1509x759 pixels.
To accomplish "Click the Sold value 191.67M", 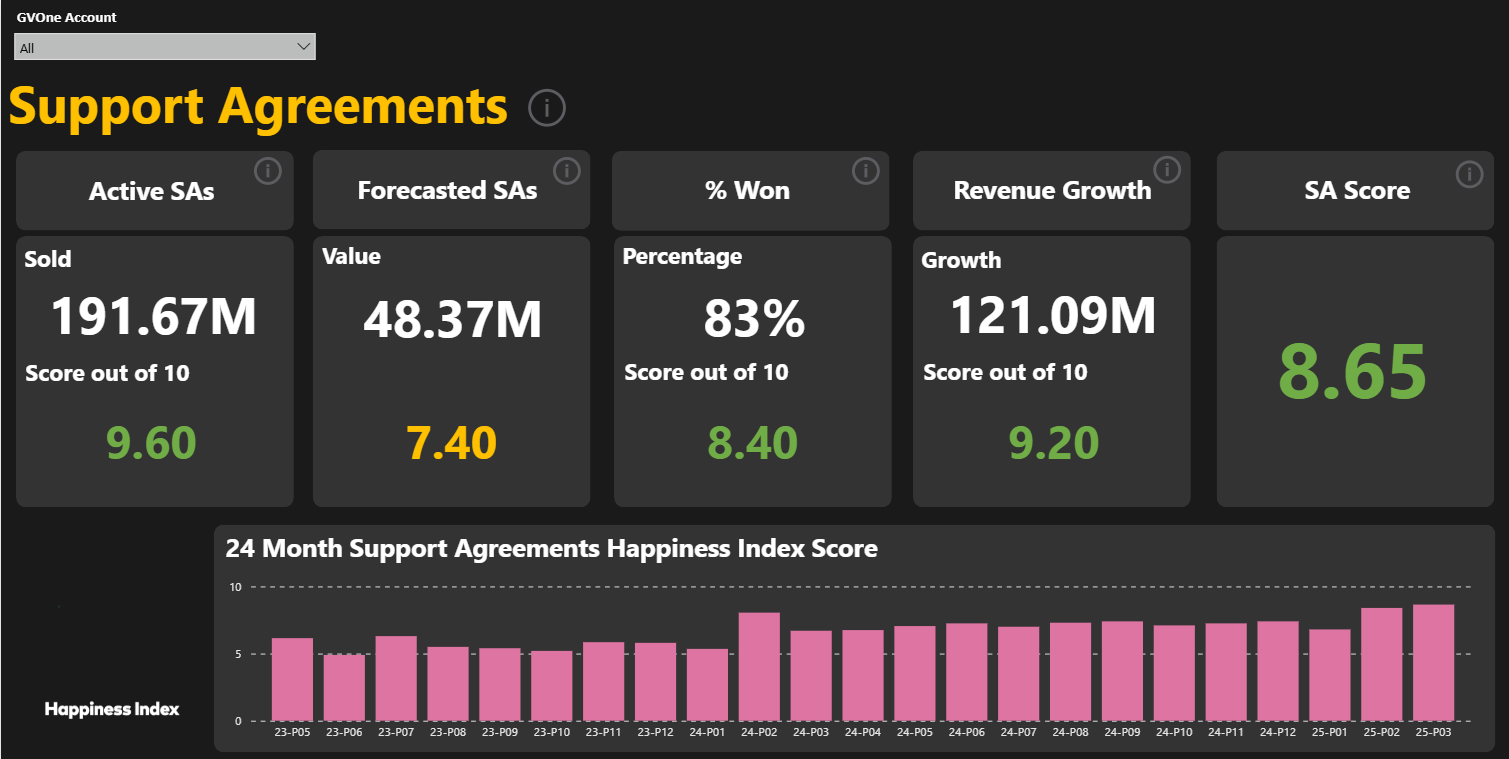I will click(x=154, y=316).
